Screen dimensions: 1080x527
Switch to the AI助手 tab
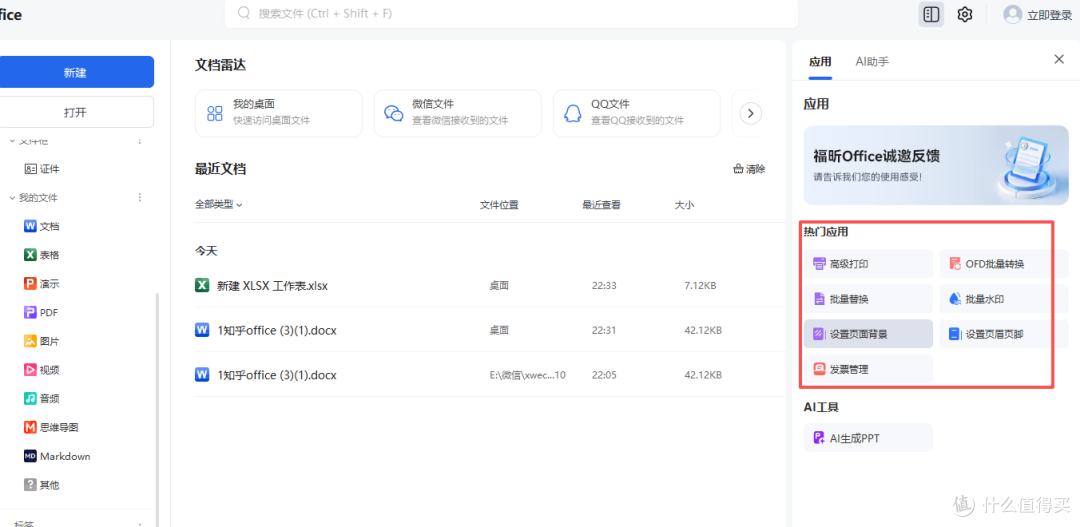pyautogui.click(x=872, y=61)
